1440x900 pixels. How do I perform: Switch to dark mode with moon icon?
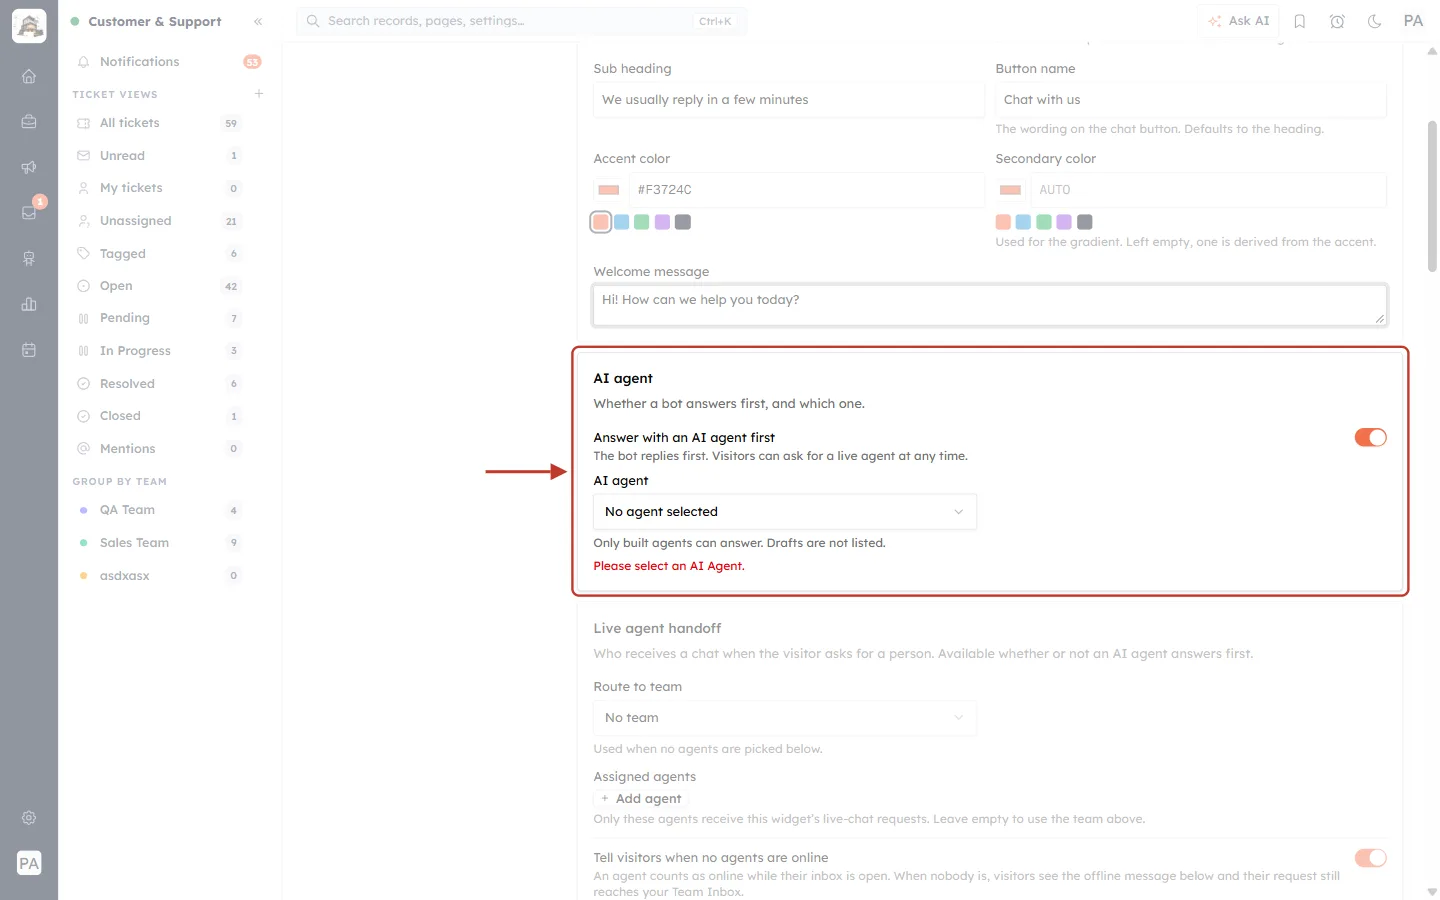coord(1375,21)
